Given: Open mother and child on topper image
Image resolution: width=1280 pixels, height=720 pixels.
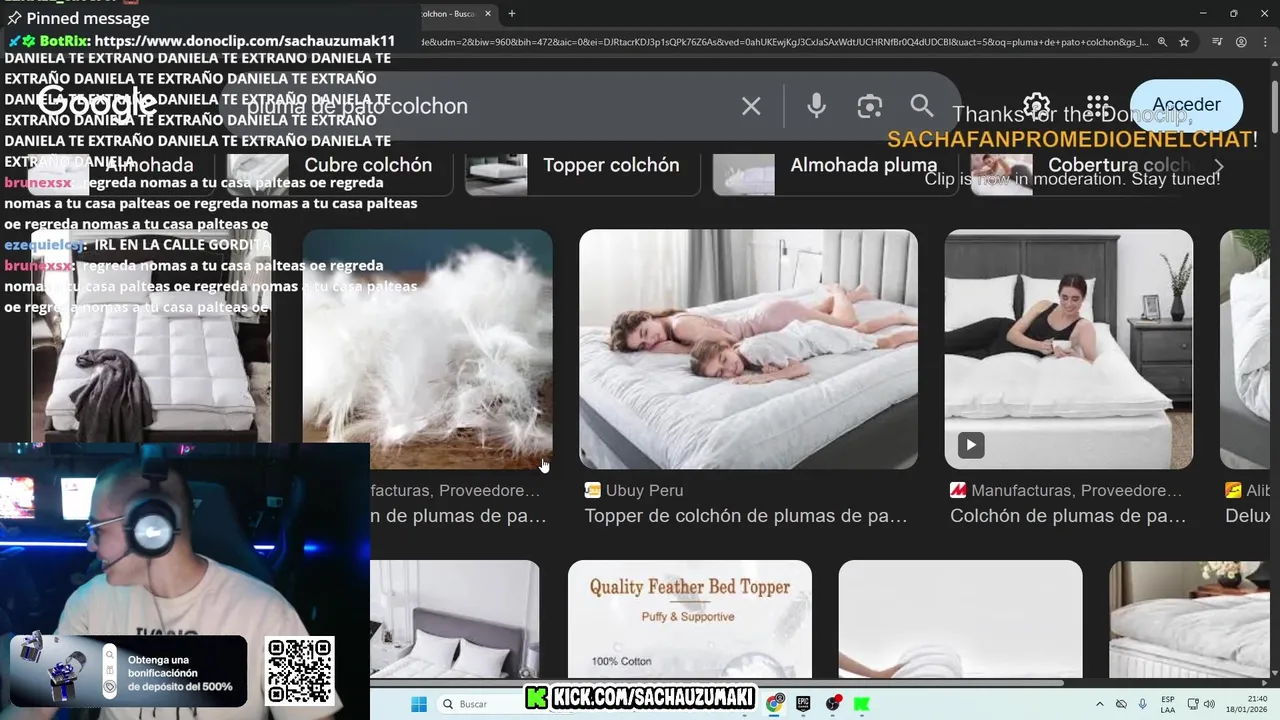Looking at the screenshot, I should point(748,349).
